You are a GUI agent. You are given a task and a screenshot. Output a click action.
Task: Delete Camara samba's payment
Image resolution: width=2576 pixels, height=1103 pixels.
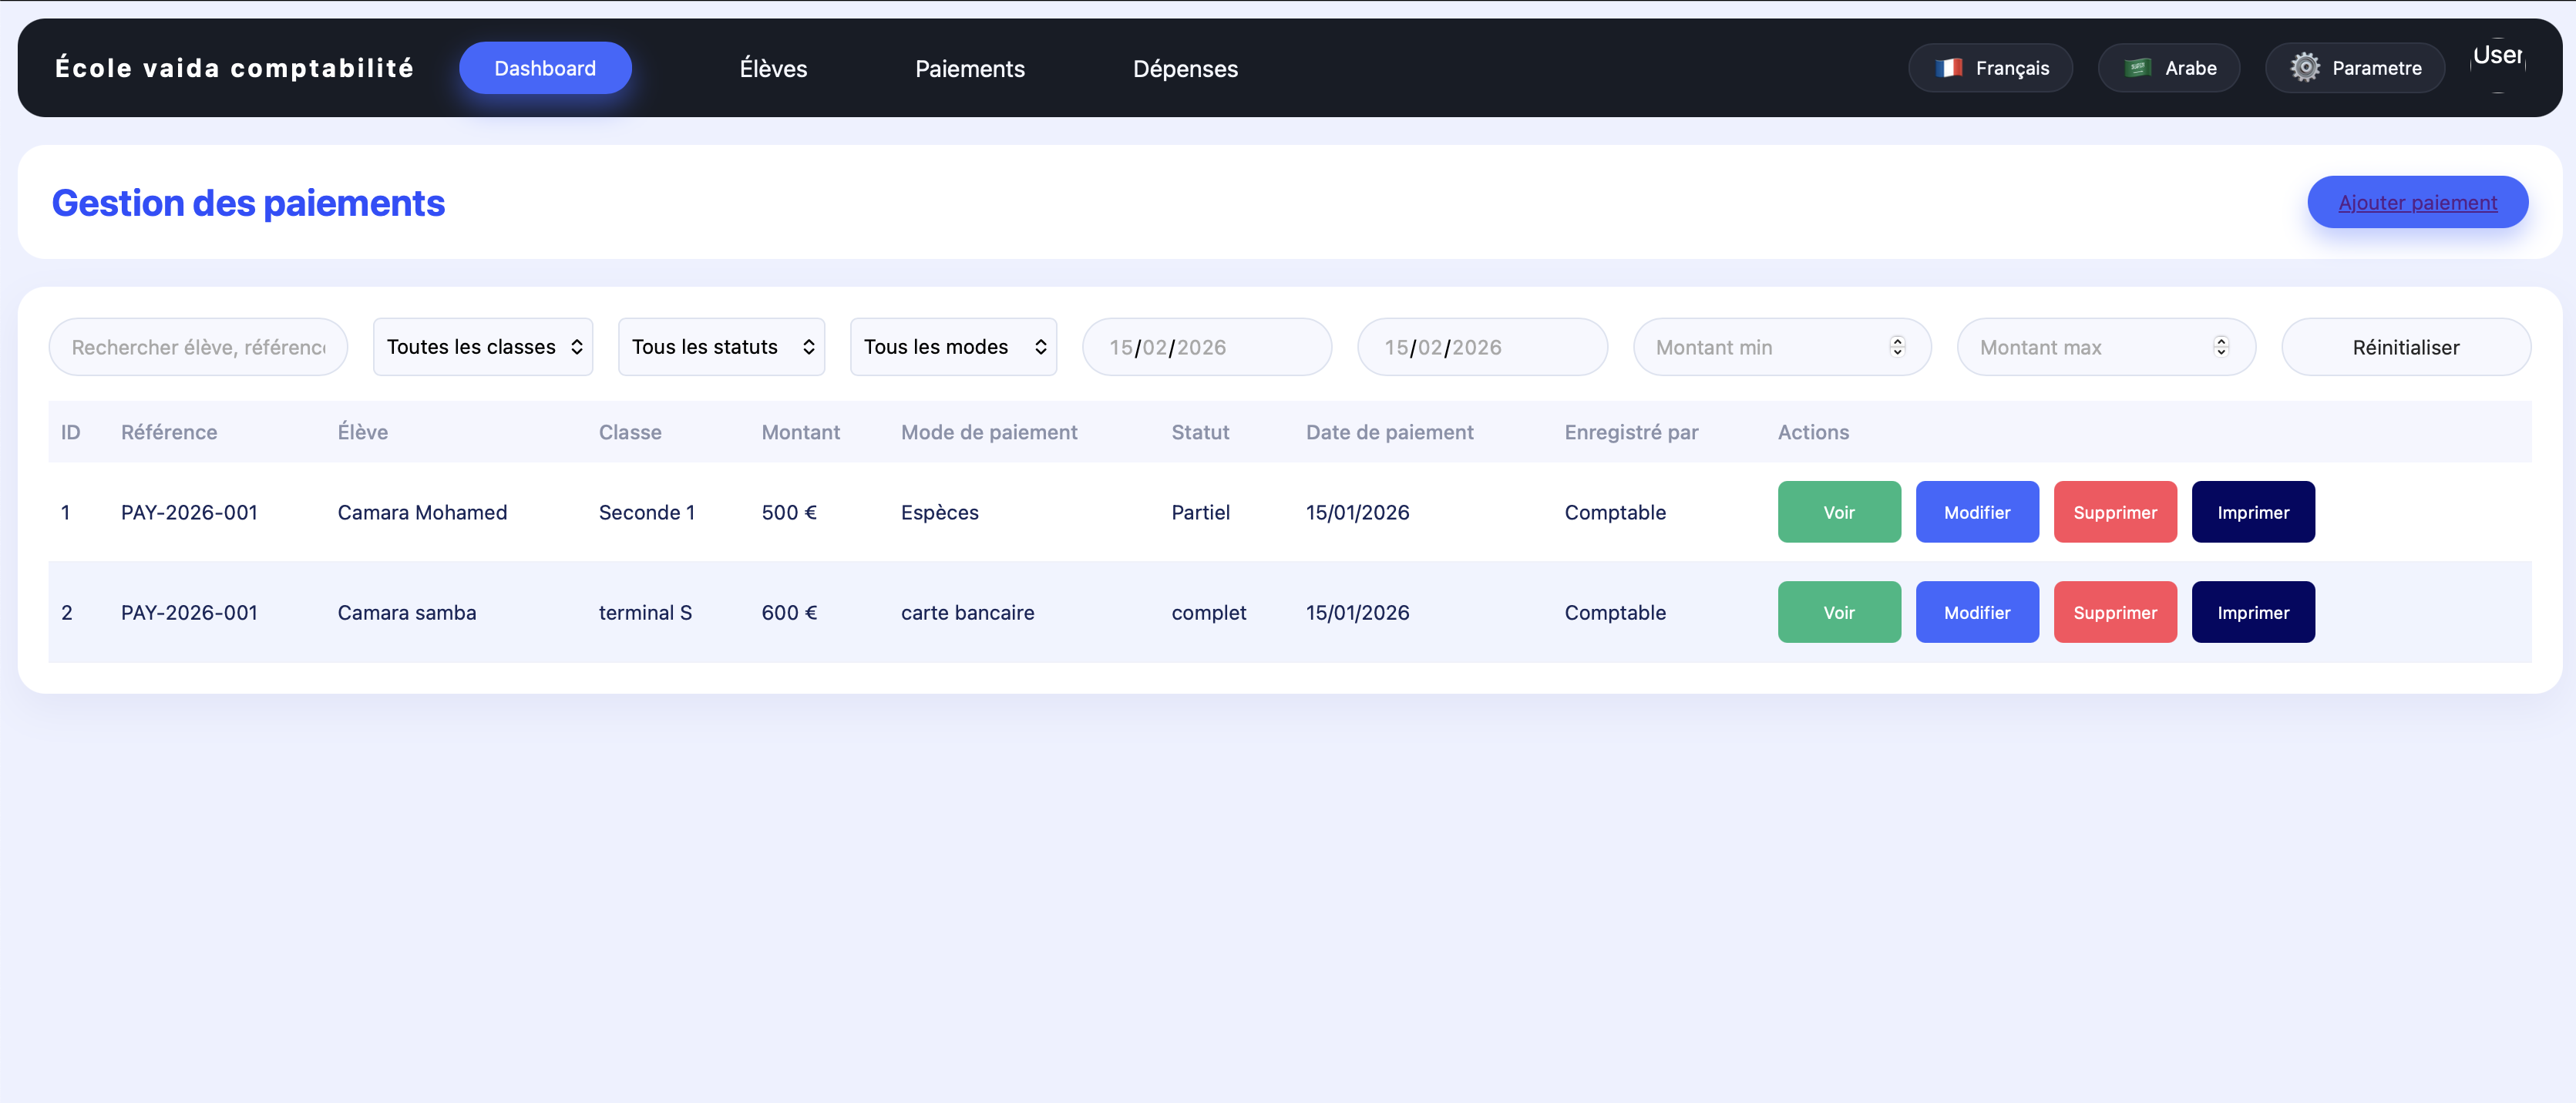2115,612
